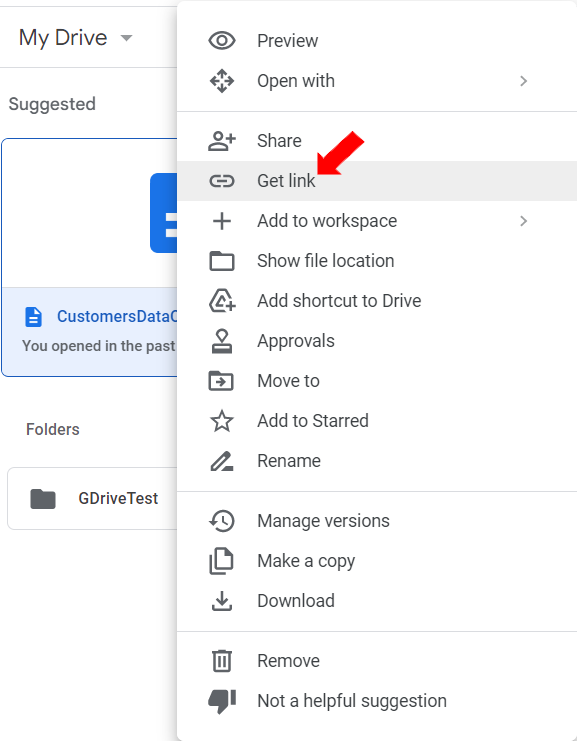Select the CustomersData suggested file thumbnail
577x741 pixels.
90,213
